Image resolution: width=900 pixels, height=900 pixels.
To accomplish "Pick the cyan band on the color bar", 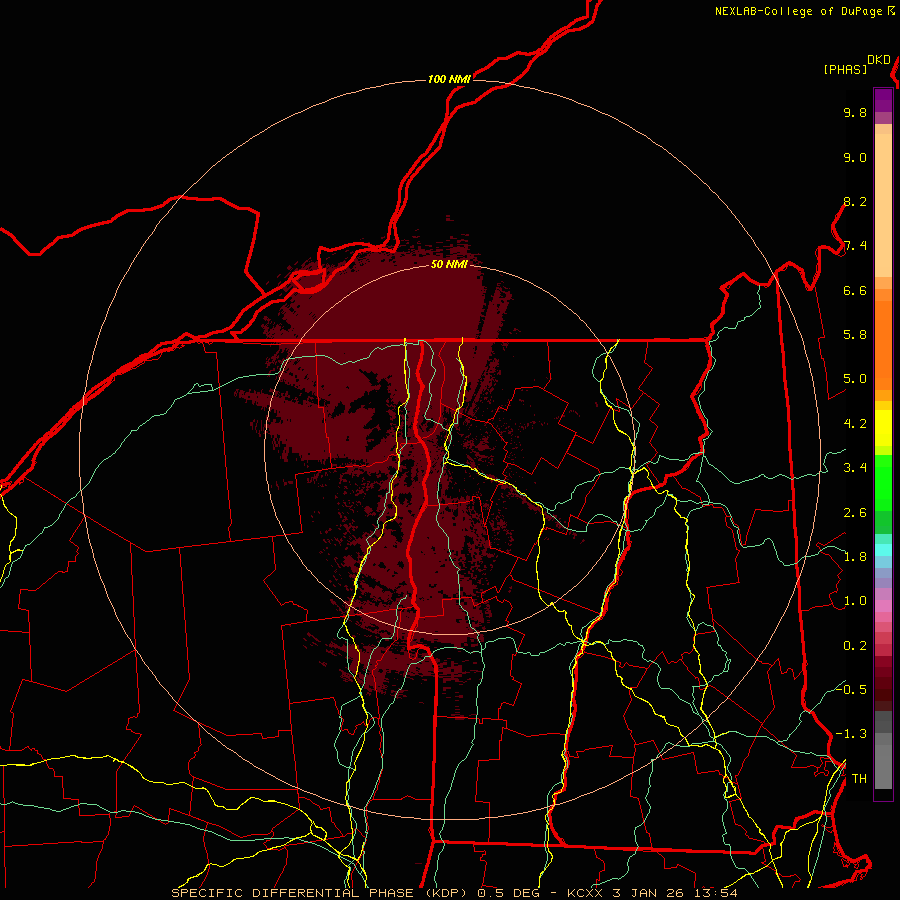I will click(x=883, y=550).
